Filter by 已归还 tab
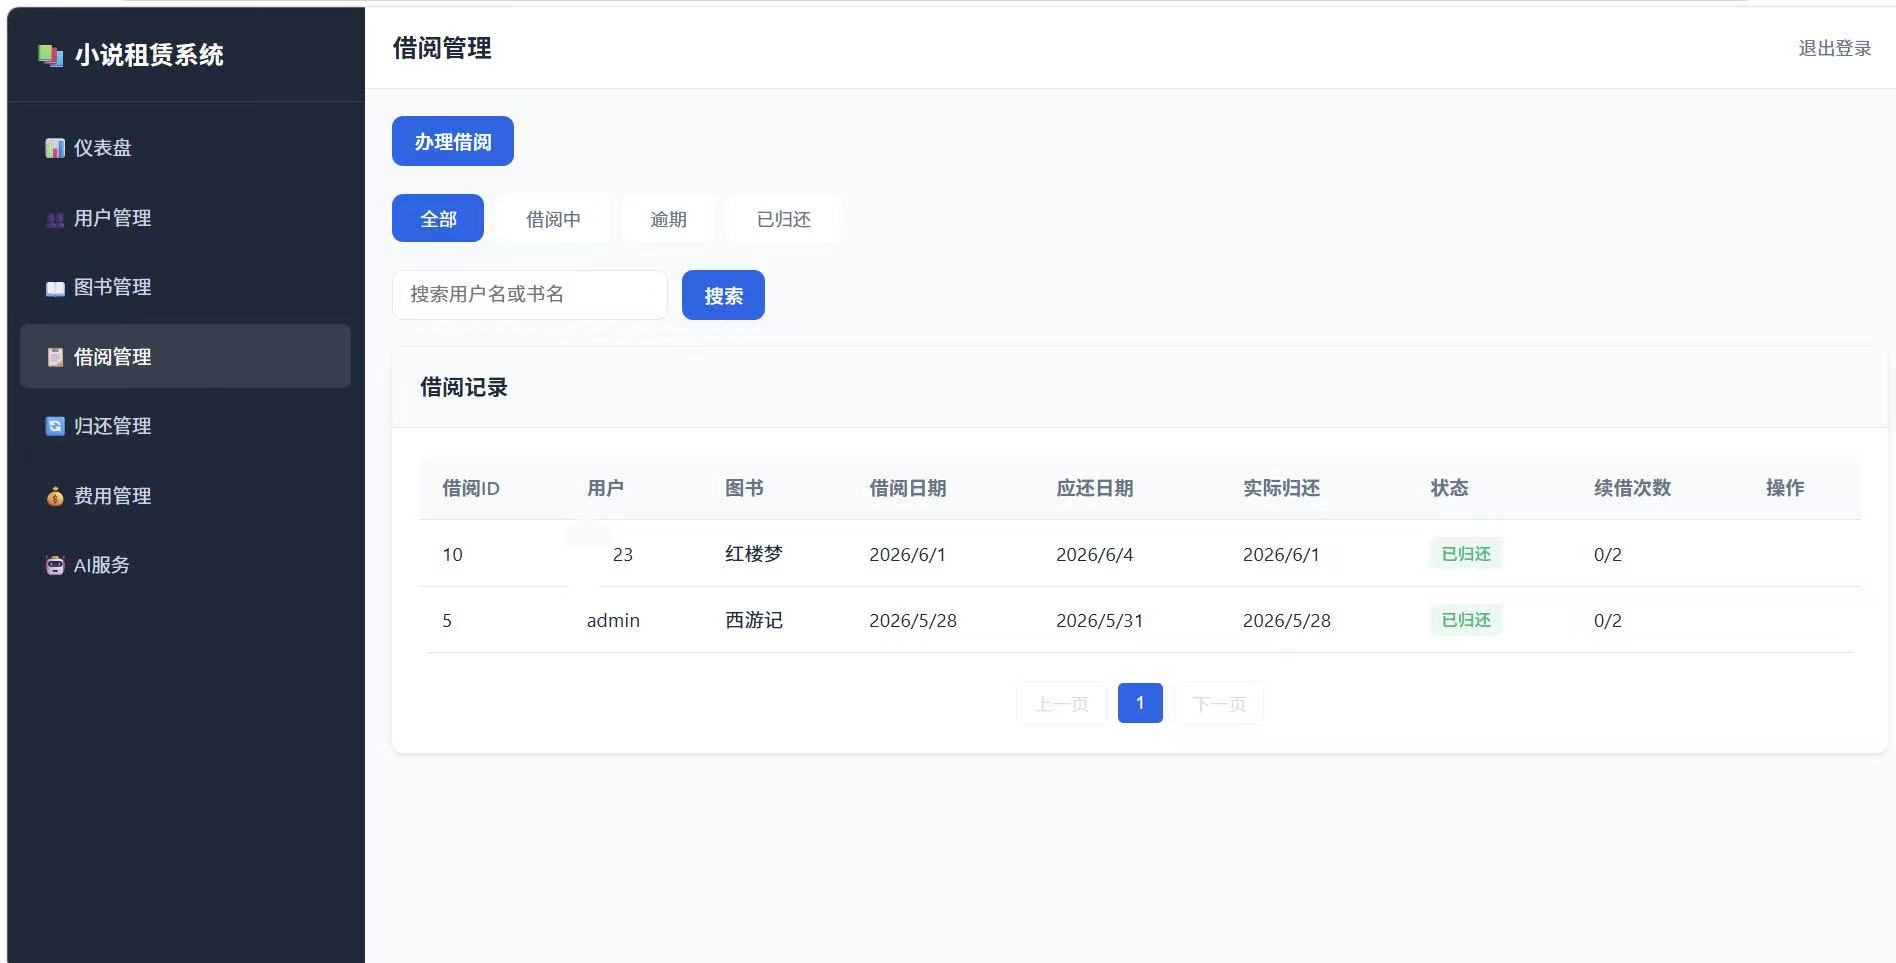Viewport: 1896px width, 963px height. click(783, 218)
